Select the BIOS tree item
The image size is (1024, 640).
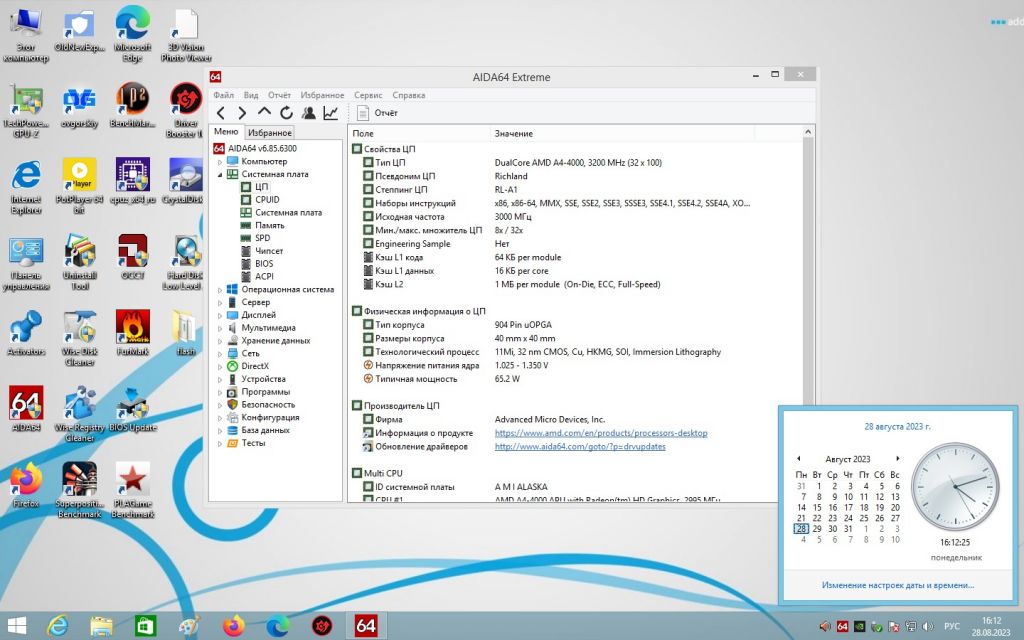click(264, 264)
